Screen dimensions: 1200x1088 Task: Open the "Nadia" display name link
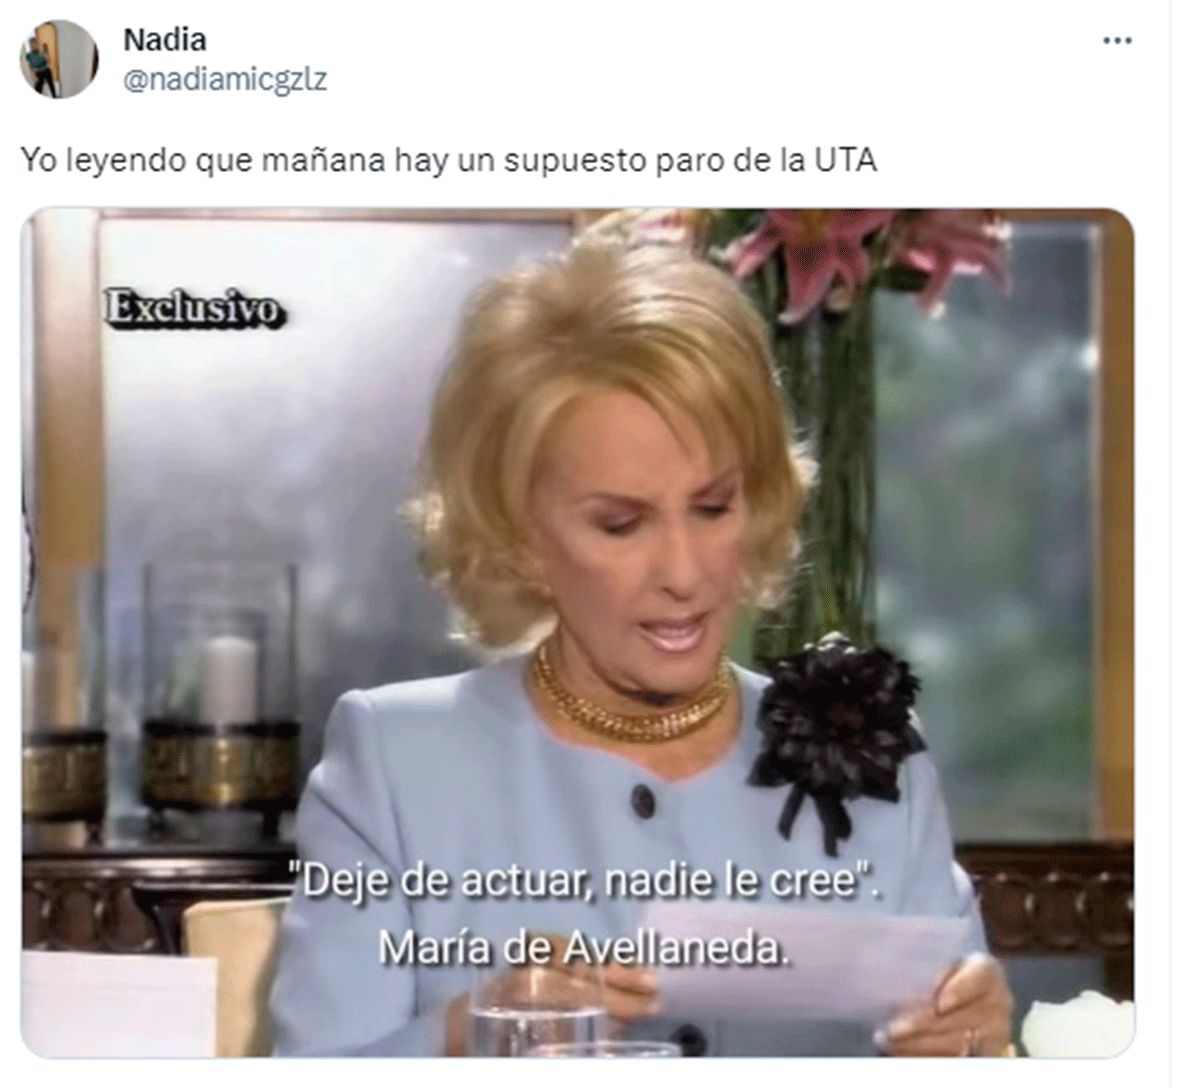164,40
